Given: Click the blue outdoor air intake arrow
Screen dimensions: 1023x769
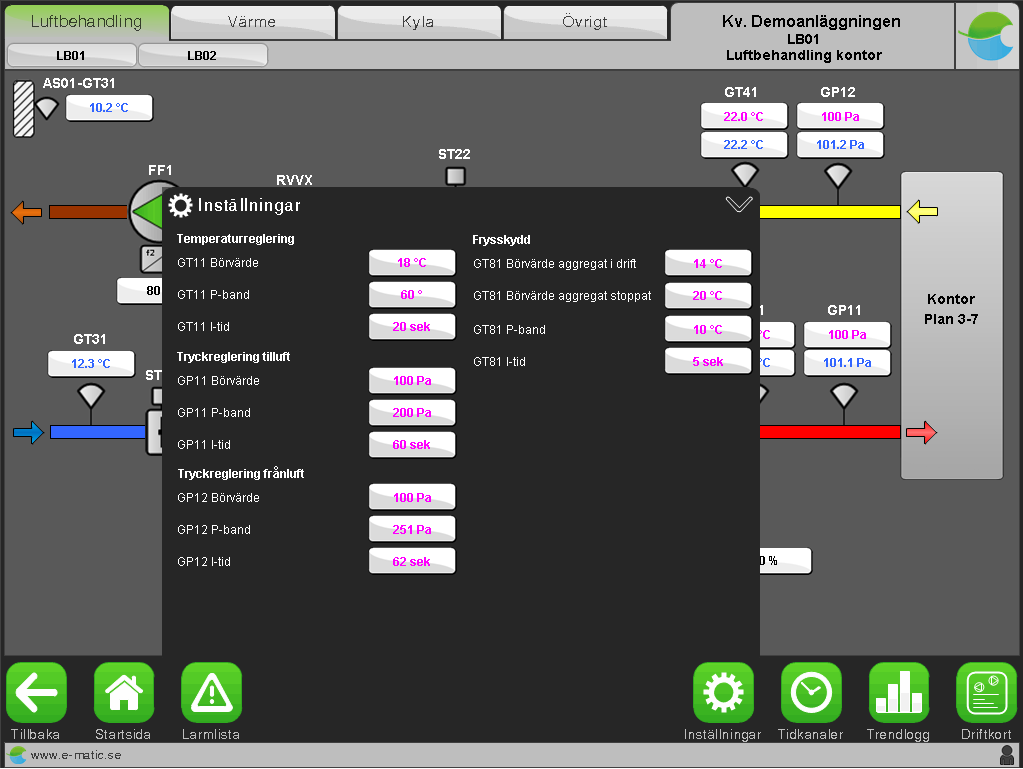Looking at the screenshot, I should pyautogui.click(x=29, y=432).
